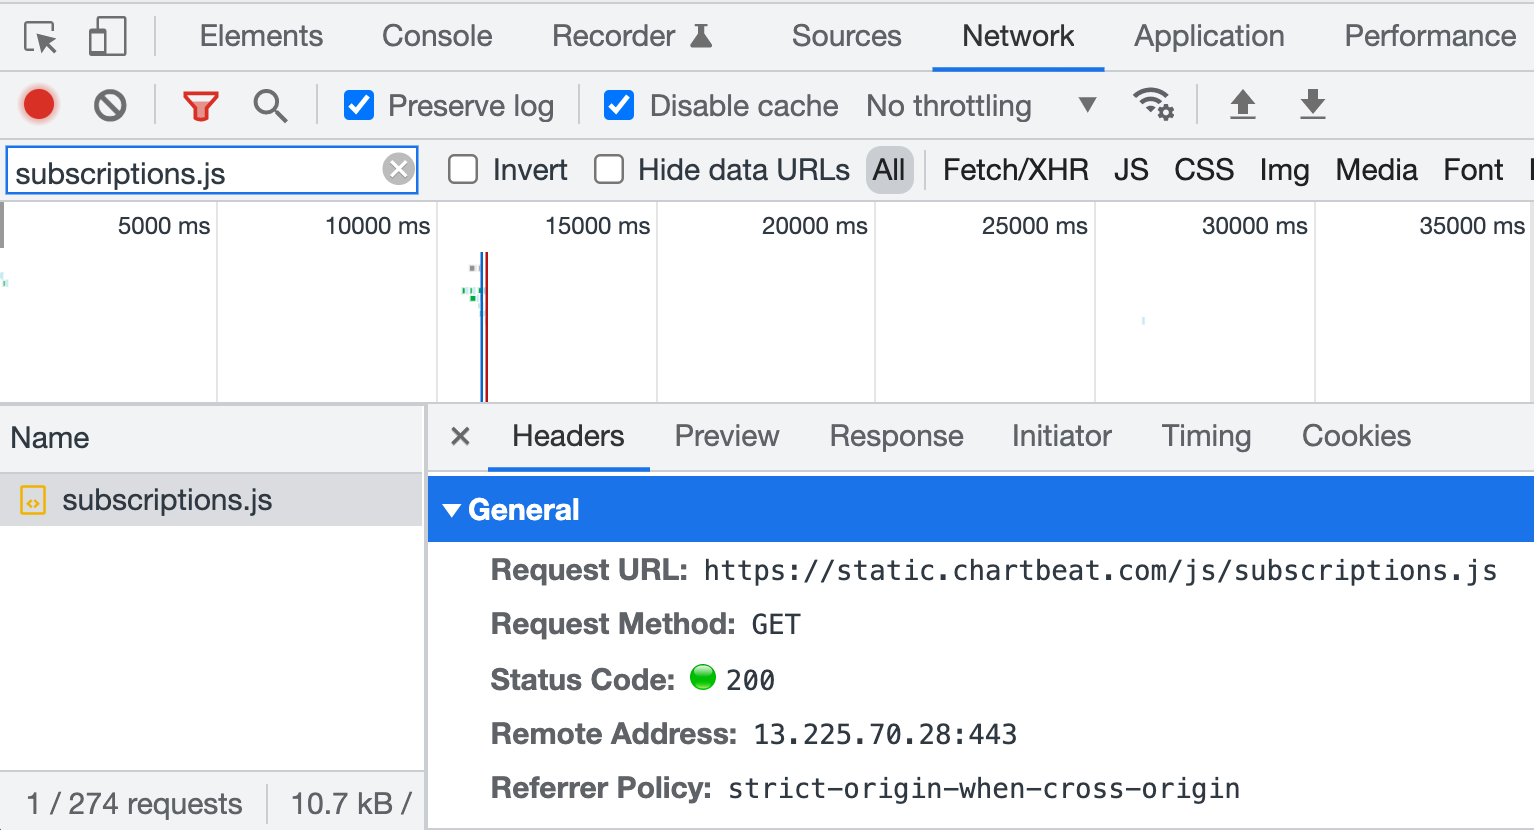Clear the subscriptions.js filter text
The height and width of the screenshot is (830, 1534).
pos(398,169)
